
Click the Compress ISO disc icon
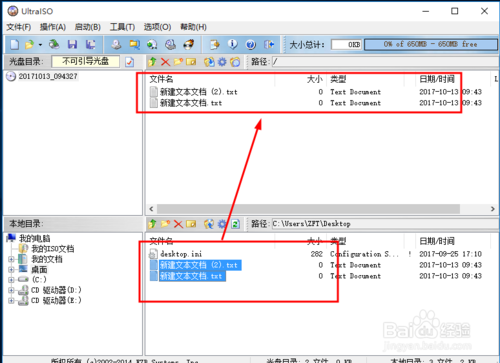click(170, 44)
